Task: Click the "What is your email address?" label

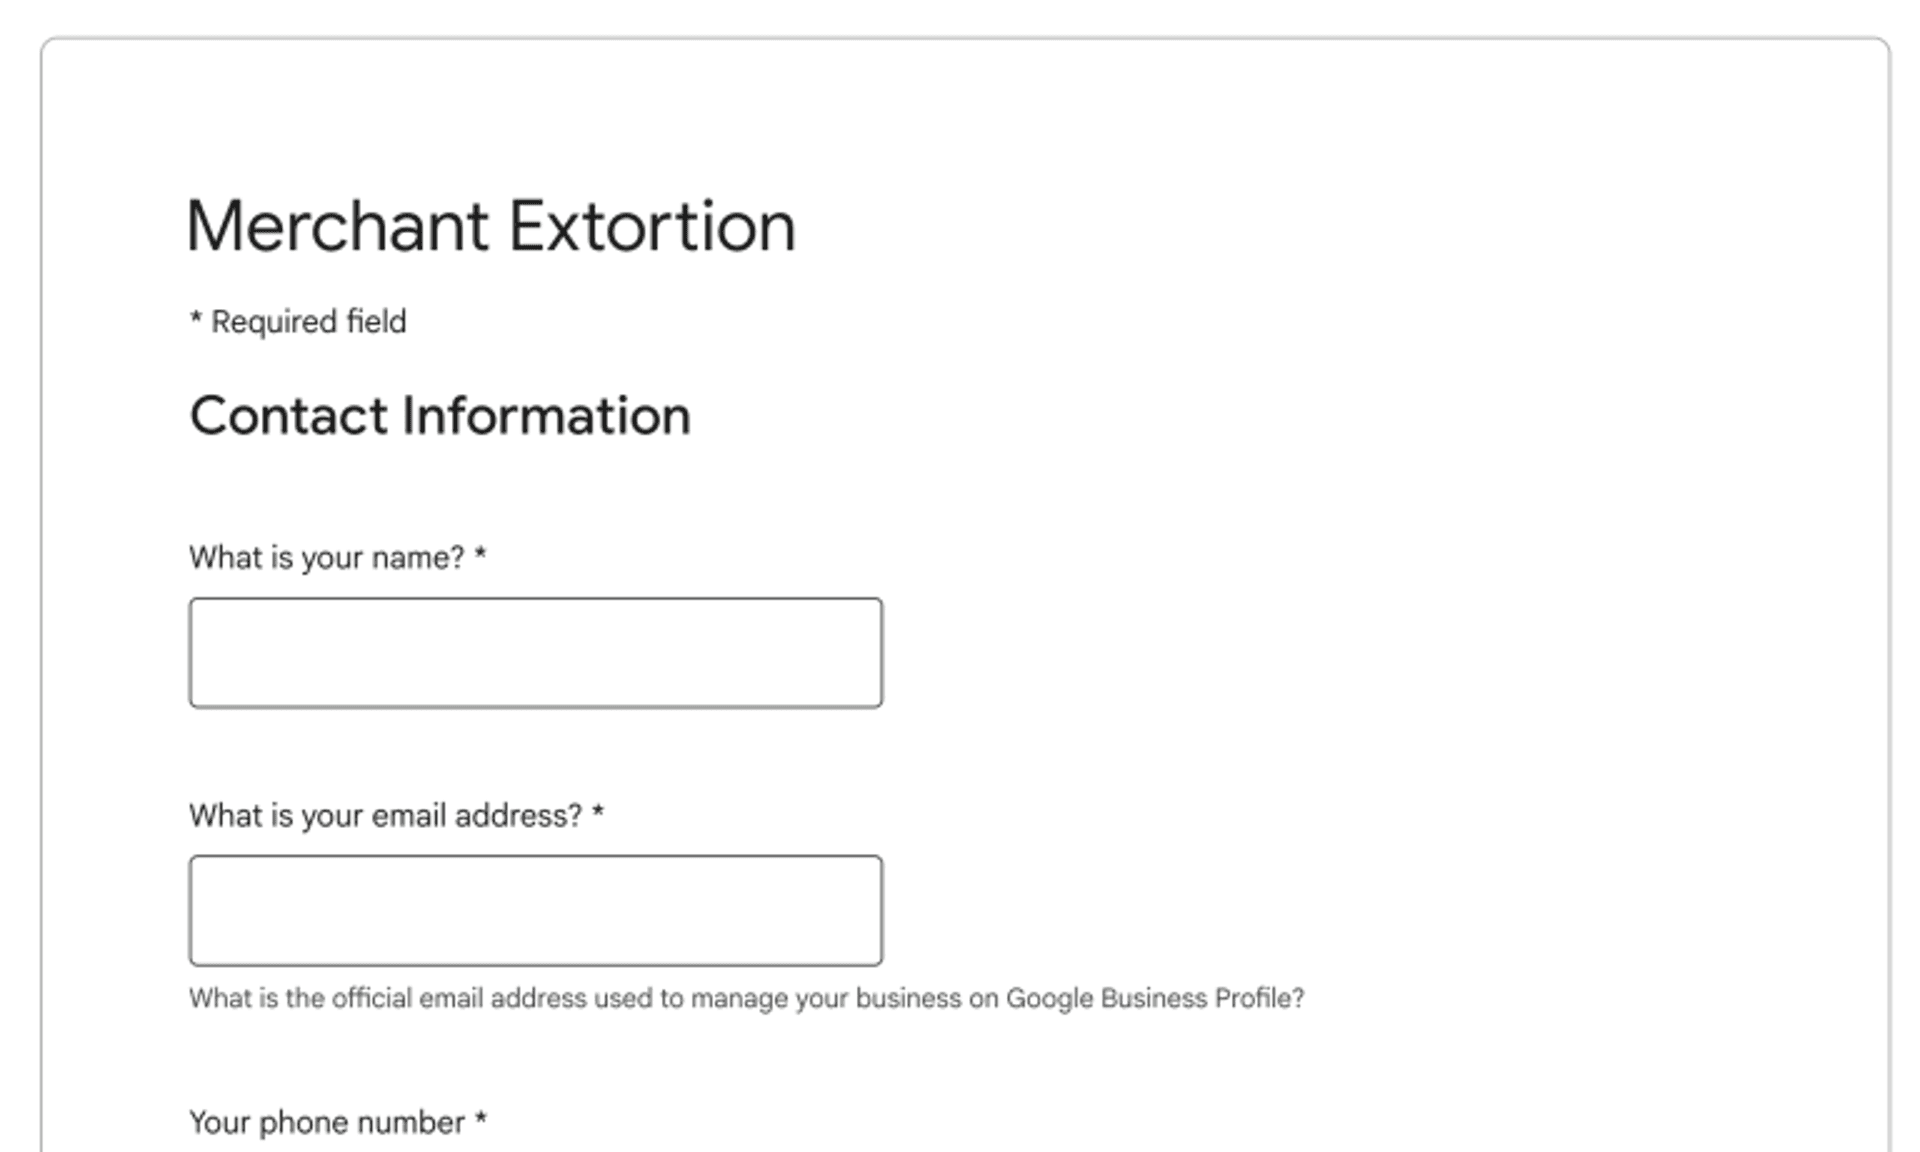Action: (385, 816)
